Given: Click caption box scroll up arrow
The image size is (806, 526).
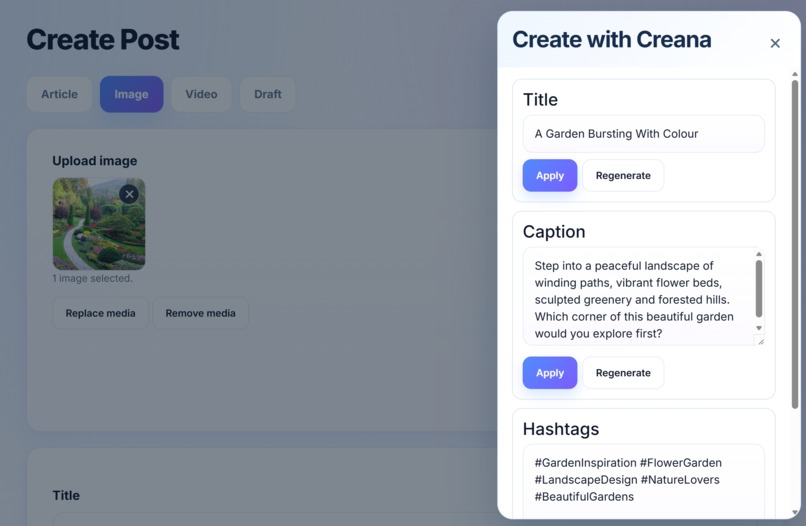Looking at the screenshot, I should tap(759, 254).
